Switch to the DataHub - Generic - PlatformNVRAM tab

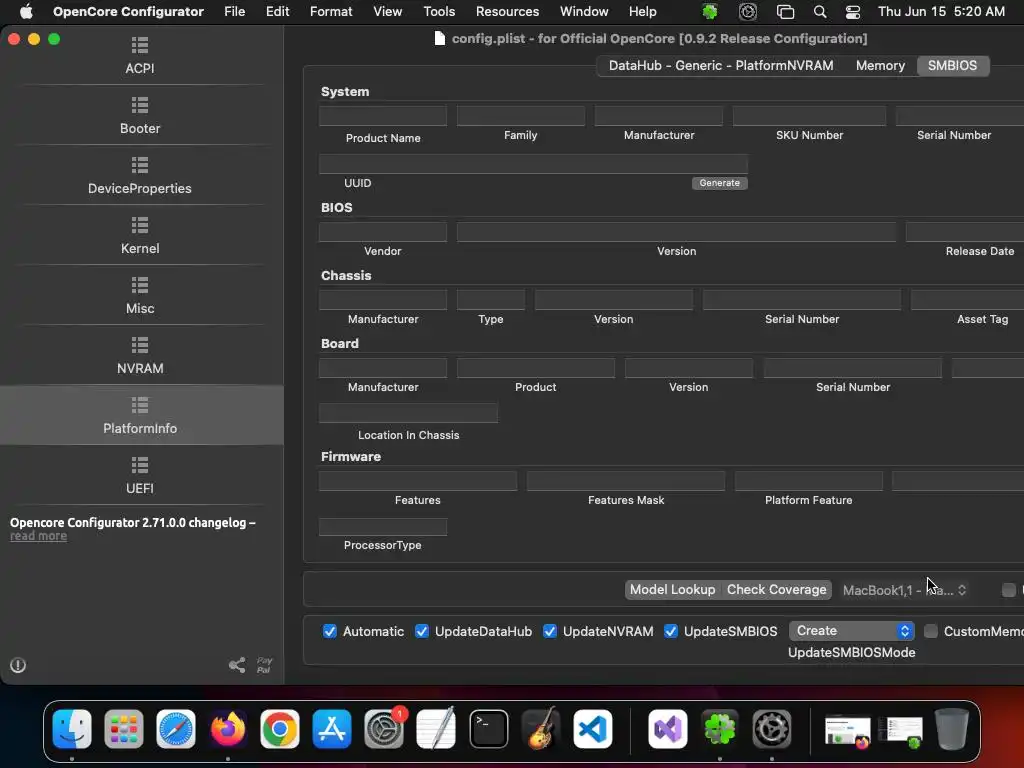point(721,65)
